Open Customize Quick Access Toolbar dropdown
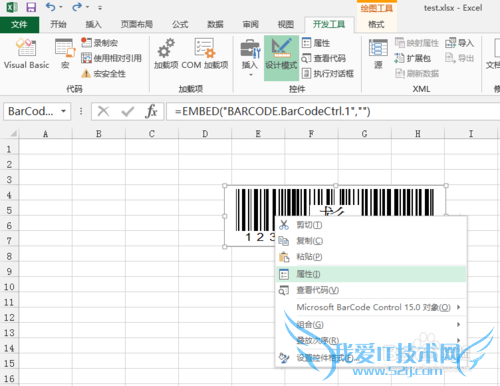Screen dimensions: 500x386 tap(100, 7)
